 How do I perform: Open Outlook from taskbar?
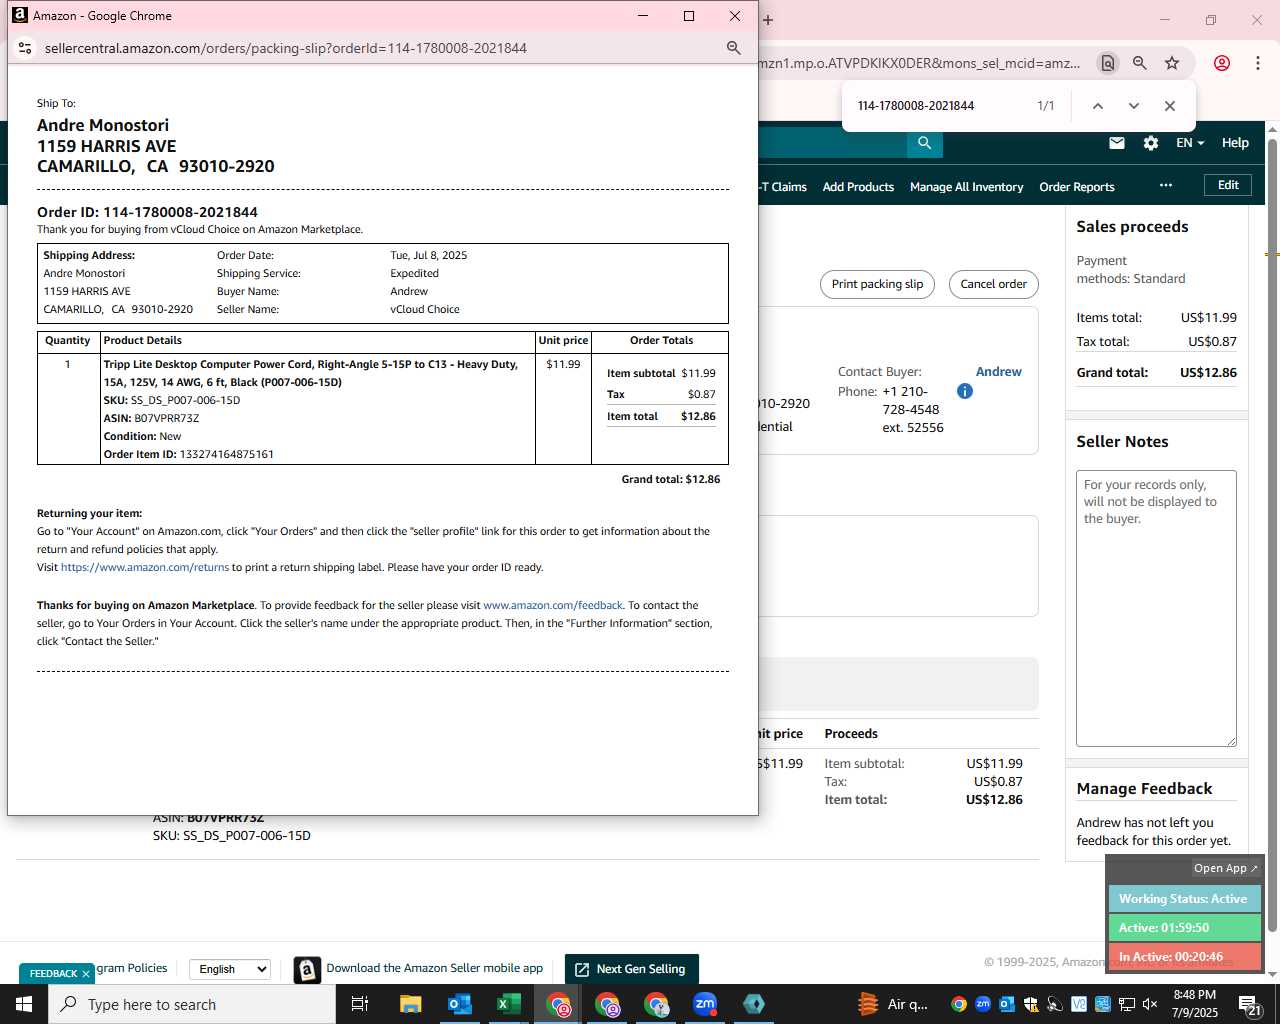(459, 1004)
